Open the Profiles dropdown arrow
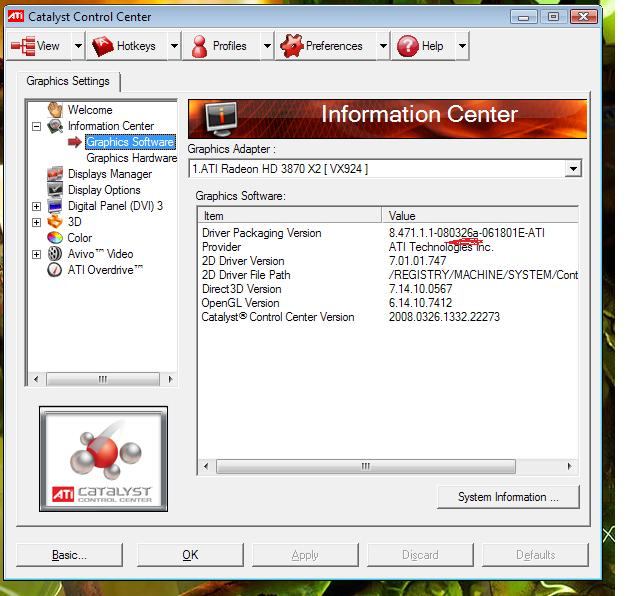 [x=267, y=46]
